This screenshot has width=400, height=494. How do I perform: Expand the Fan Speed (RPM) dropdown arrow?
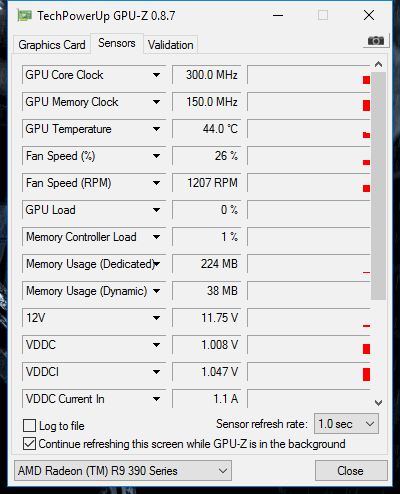point(156,183)
